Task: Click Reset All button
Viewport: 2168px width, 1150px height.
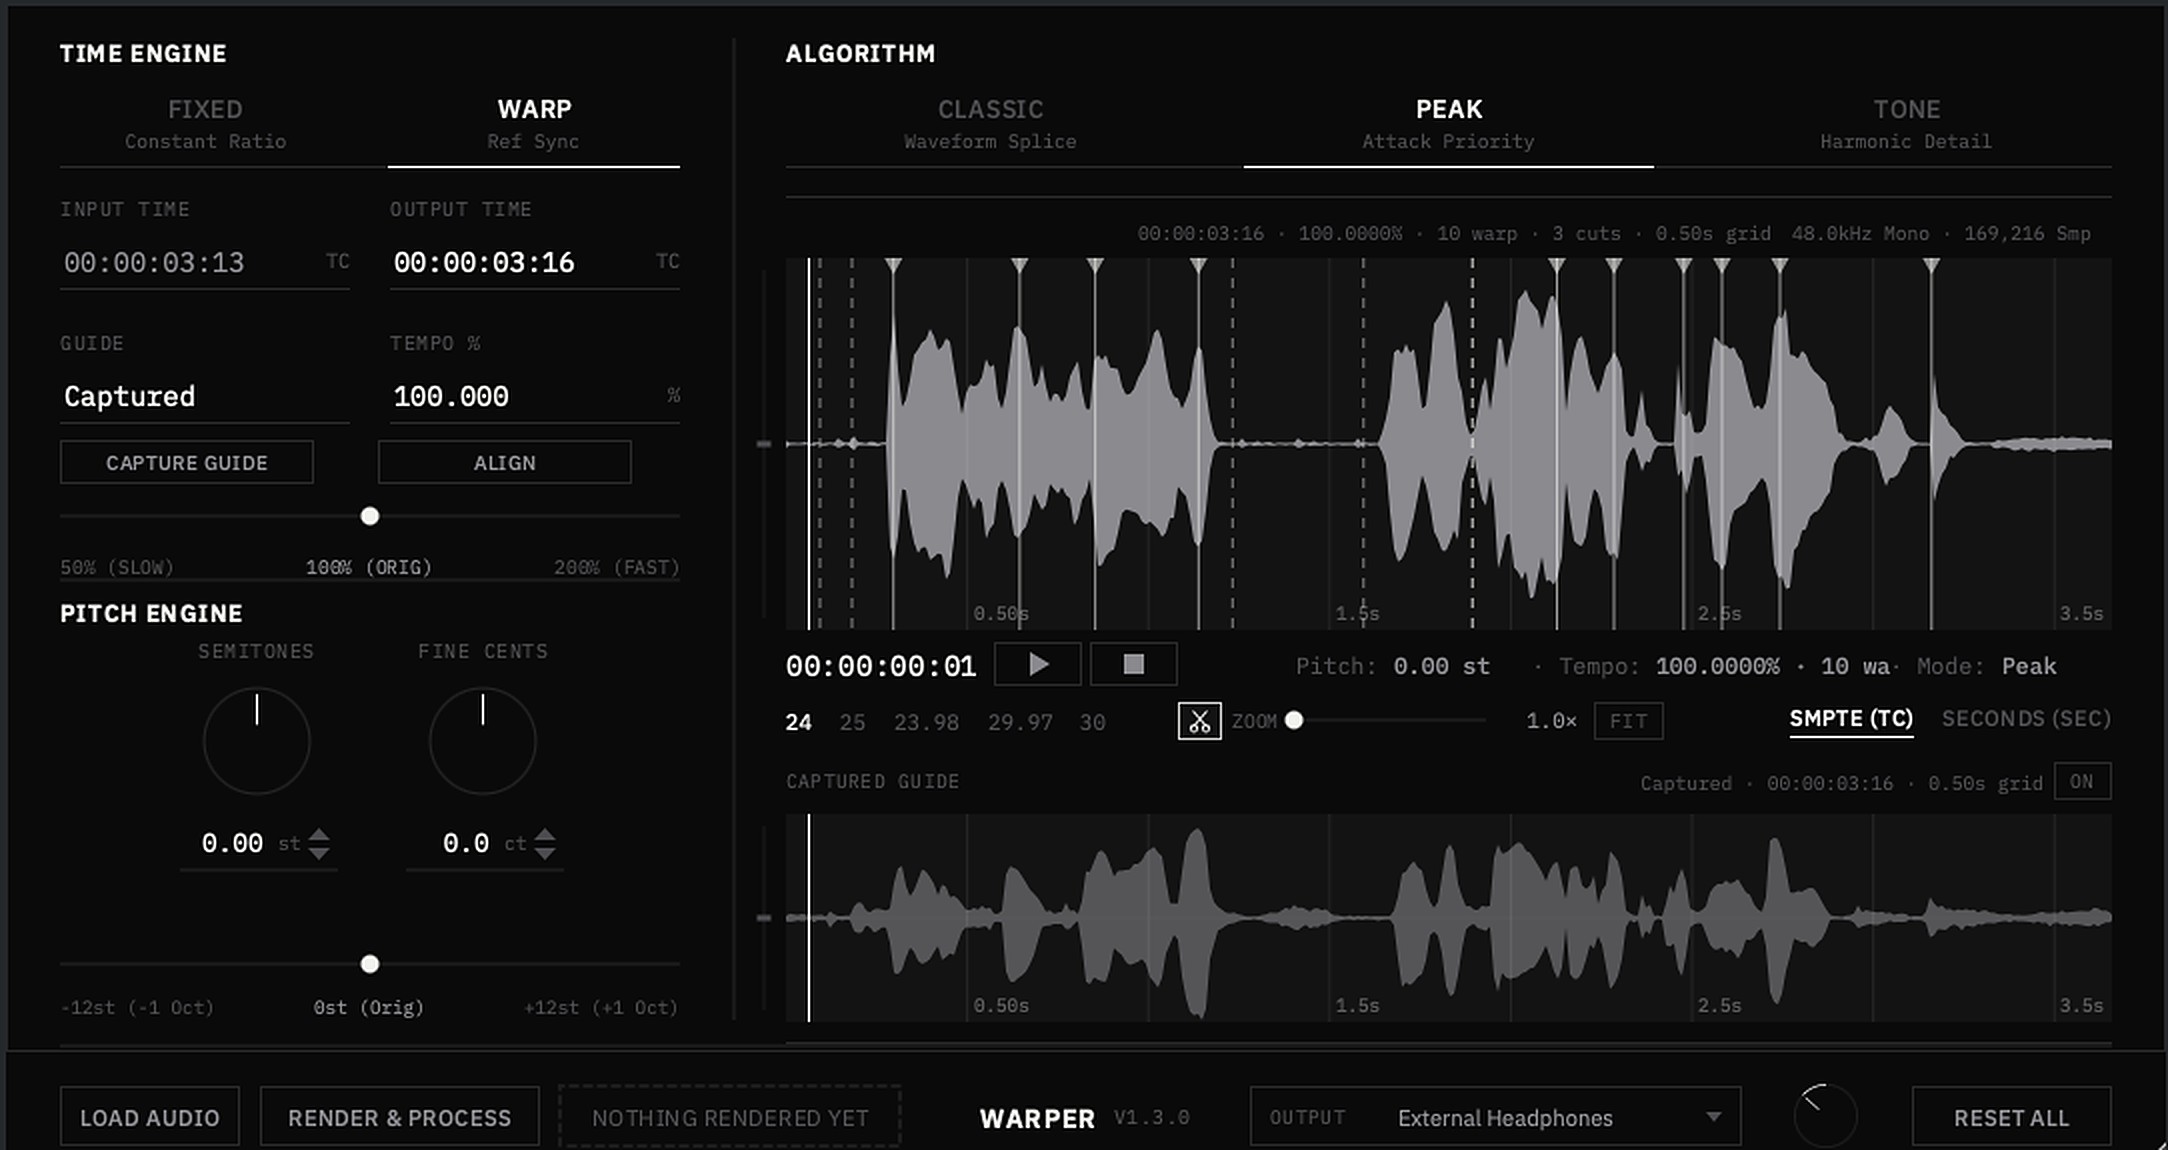Action: coord(2012,1117)
